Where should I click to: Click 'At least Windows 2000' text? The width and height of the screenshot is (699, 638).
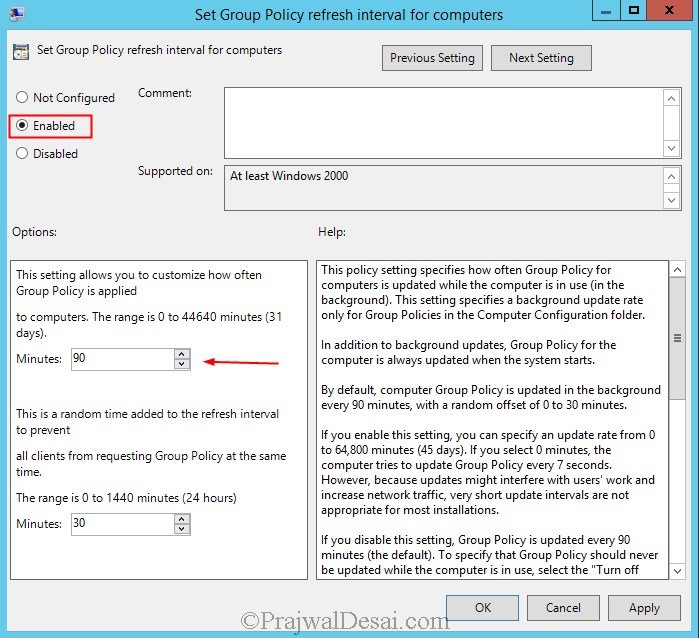coord(289,176)
